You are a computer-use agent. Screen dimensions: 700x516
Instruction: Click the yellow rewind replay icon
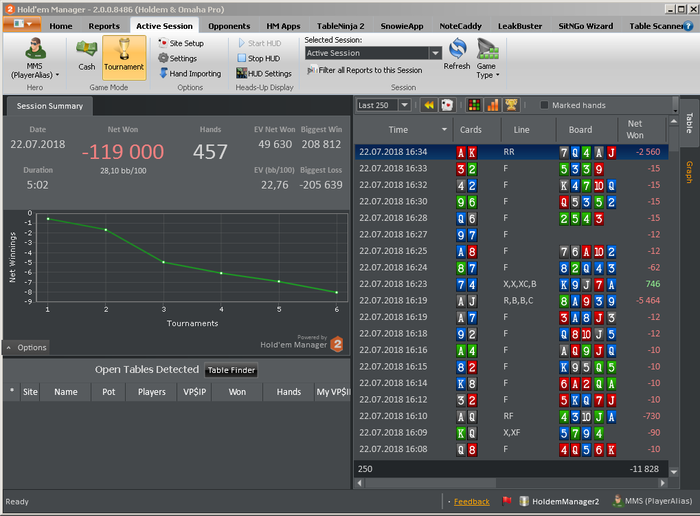429,105
